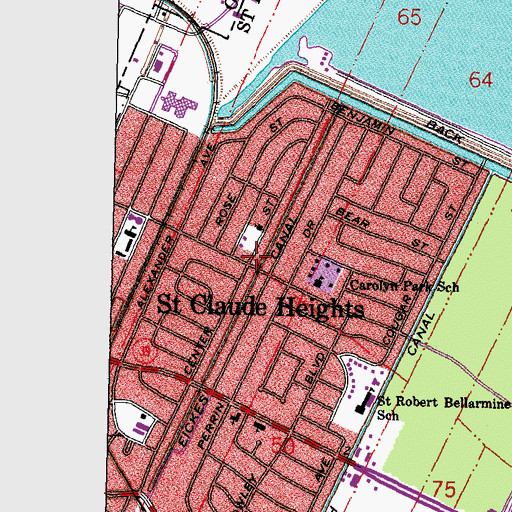Click the Carolyn Park Sch label
The height and width of the screenshot is (512, 512).
[404, 286]
